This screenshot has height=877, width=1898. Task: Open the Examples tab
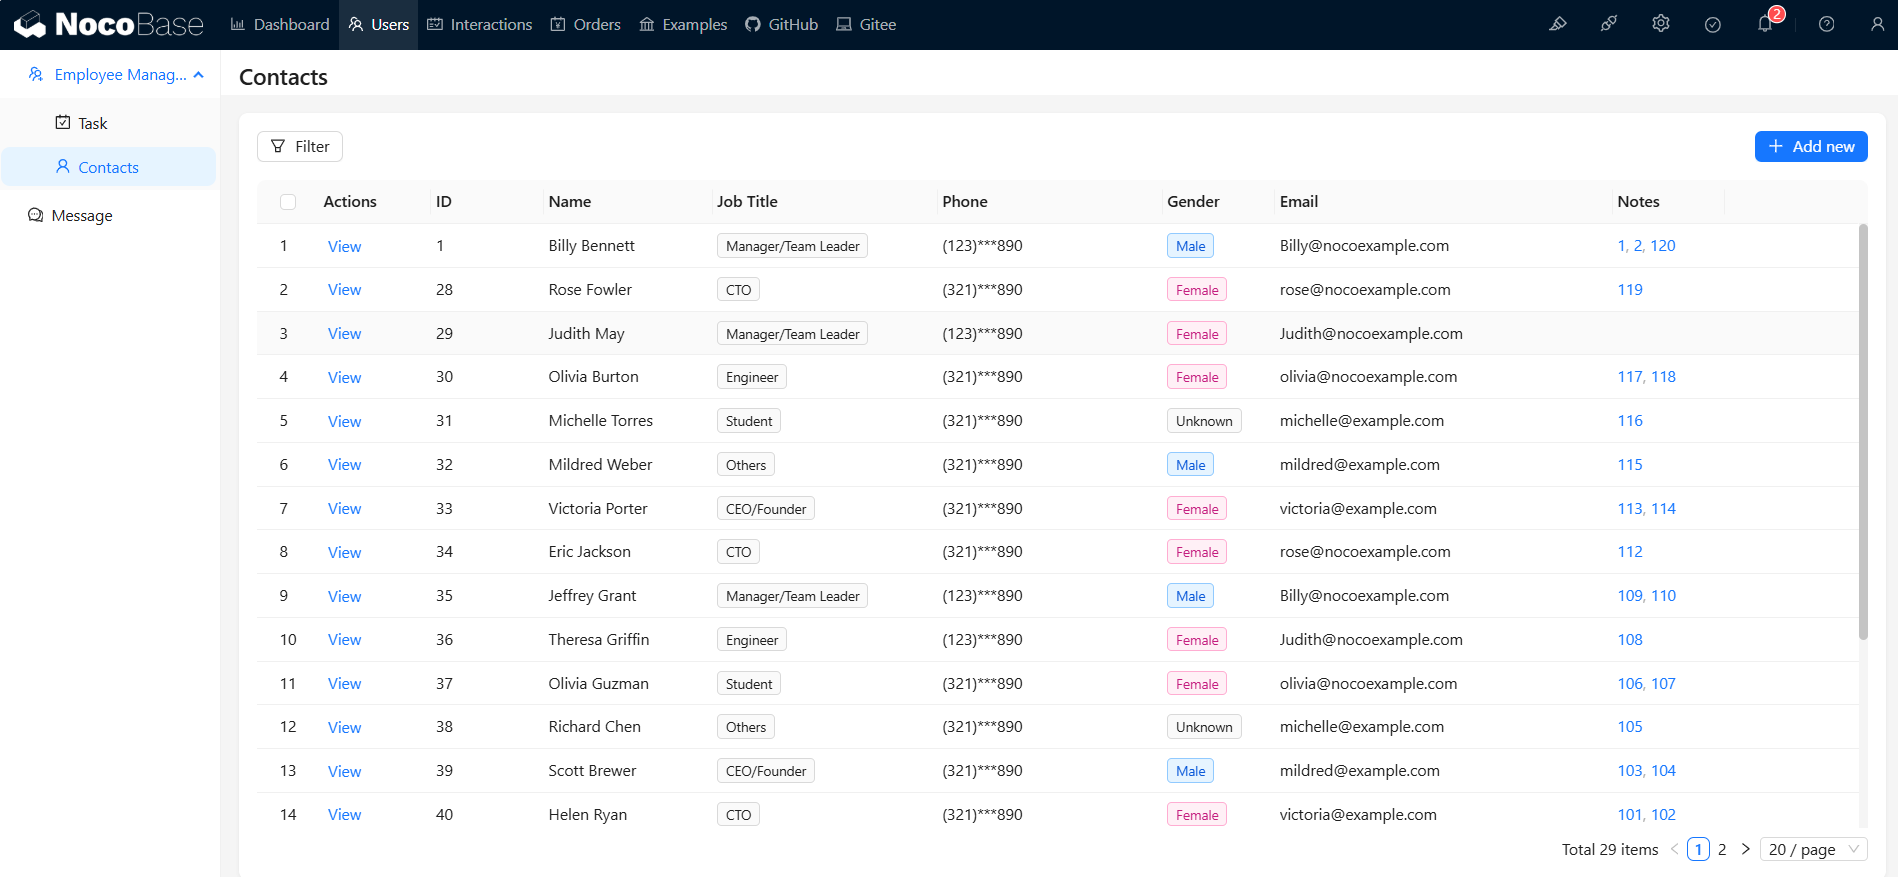coord(683,24)
